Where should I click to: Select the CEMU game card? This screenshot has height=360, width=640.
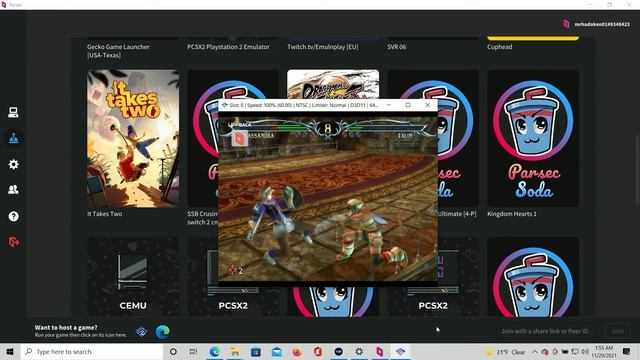133,276
